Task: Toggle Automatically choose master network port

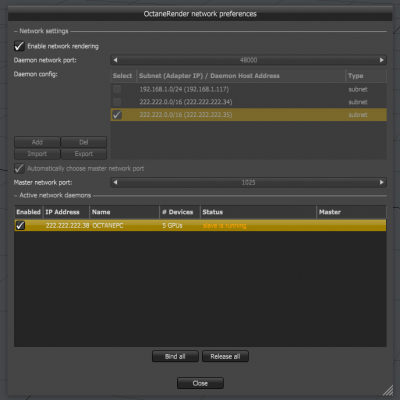Action: [x=19, y=168]
